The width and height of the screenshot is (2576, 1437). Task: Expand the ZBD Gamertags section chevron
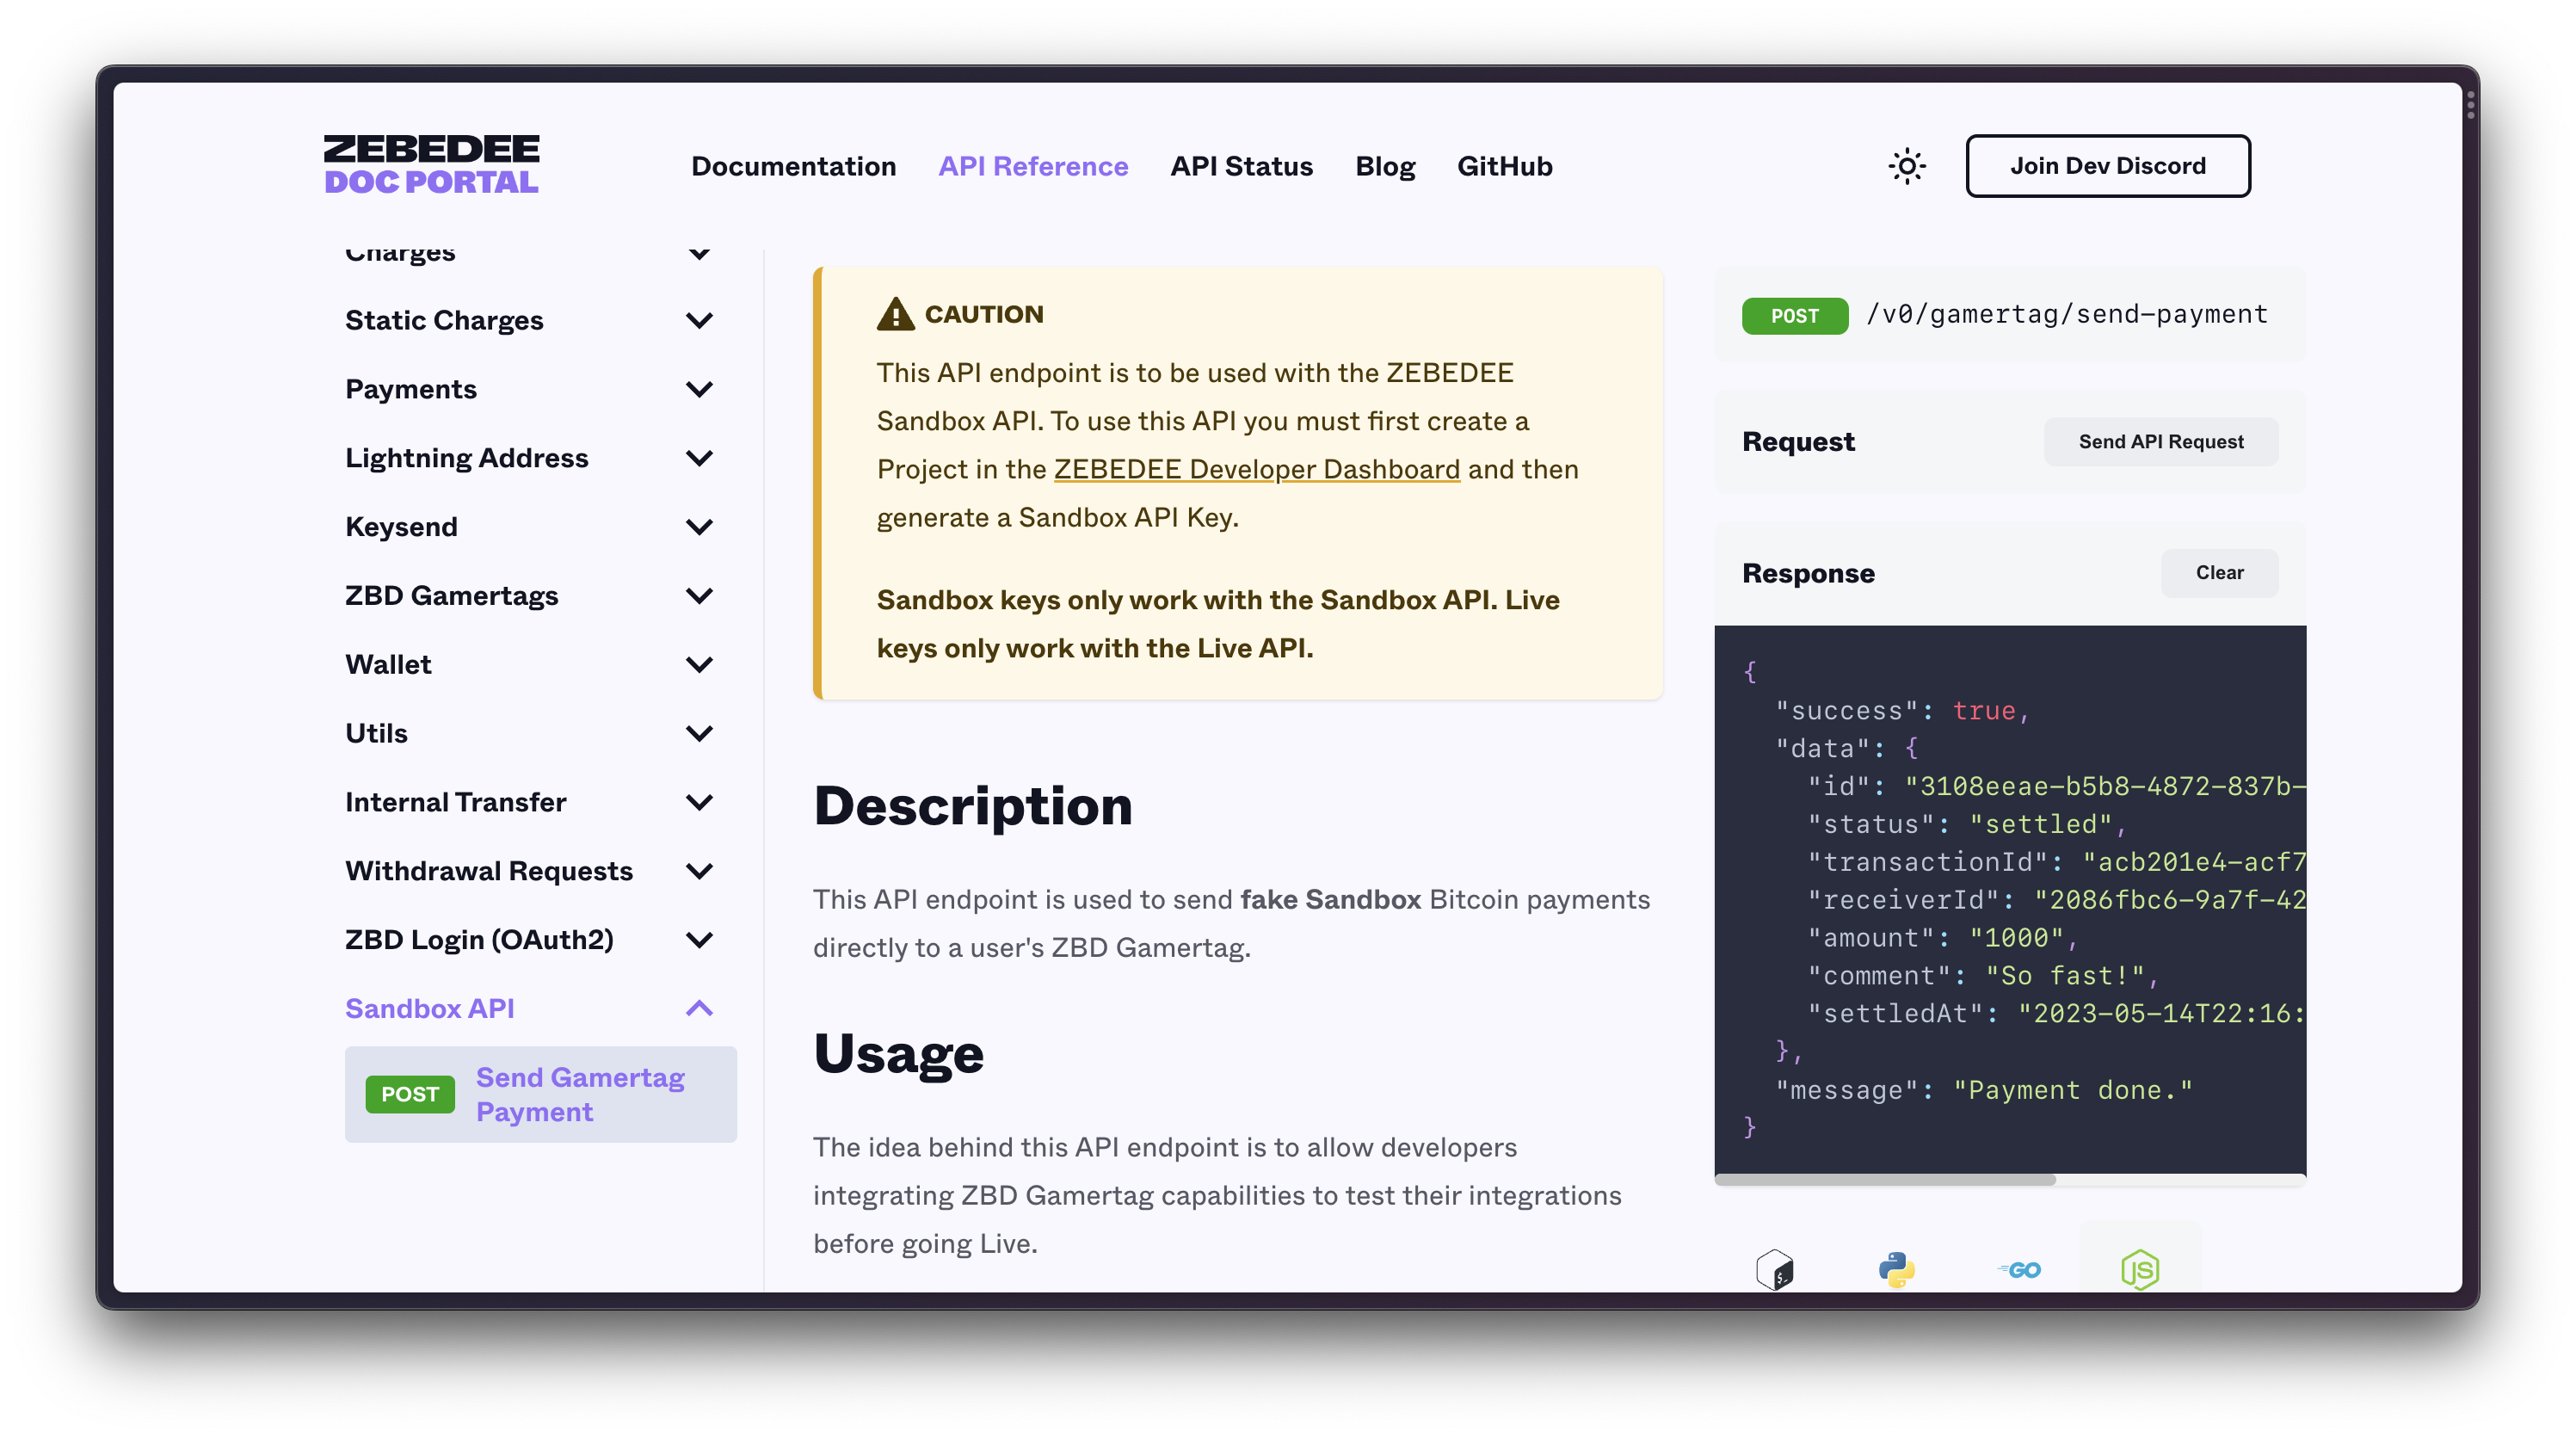[699, 596]
